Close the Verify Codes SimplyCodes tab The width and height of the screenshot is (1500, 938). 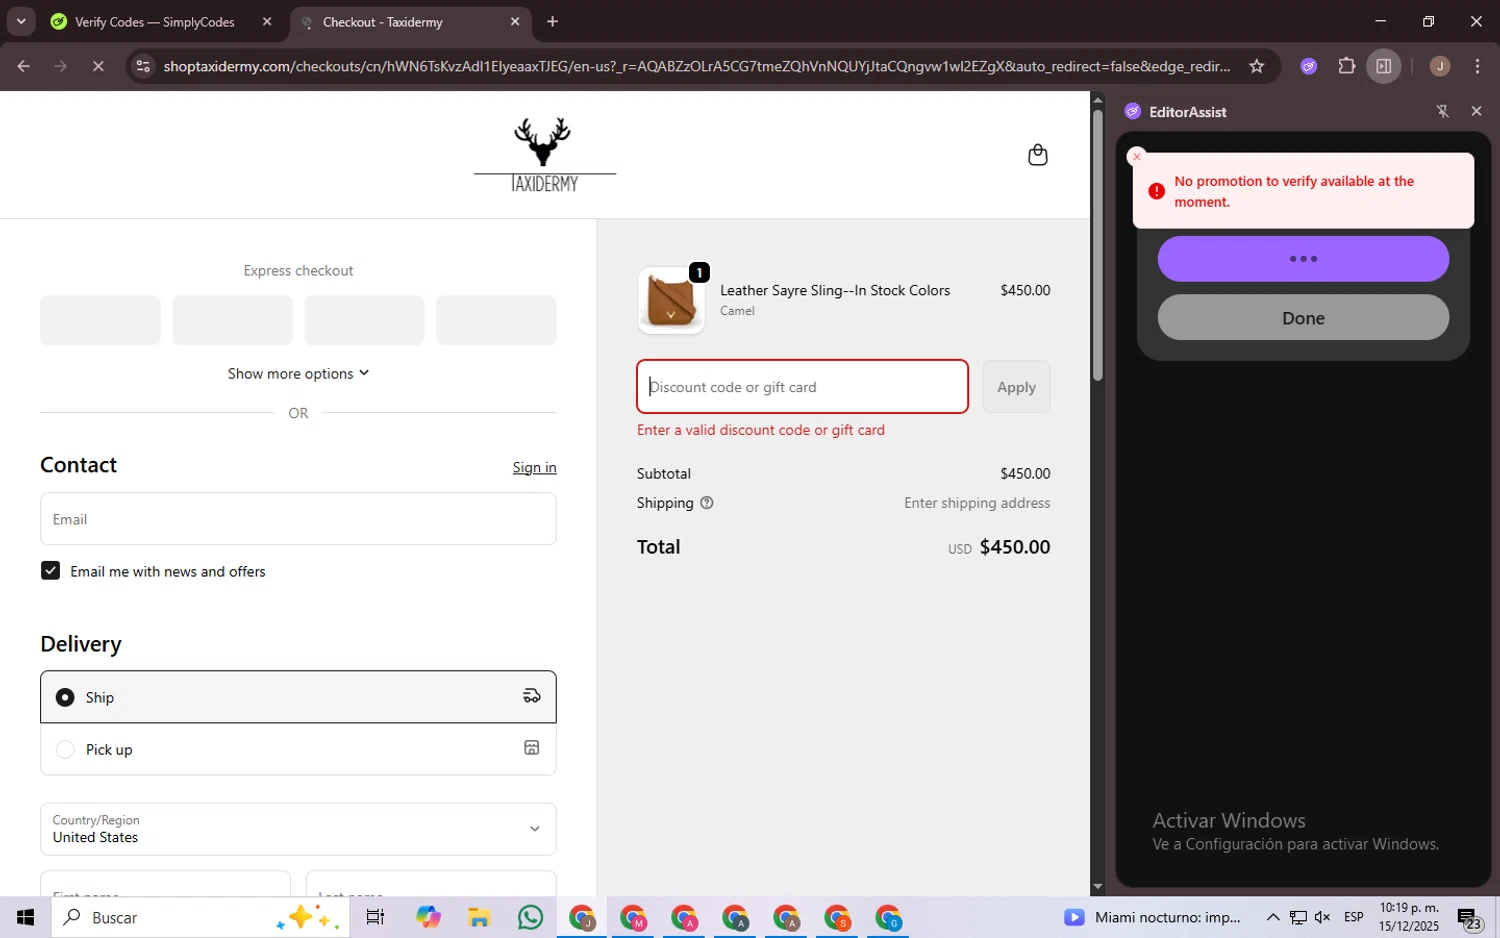[x=267, y=22]
